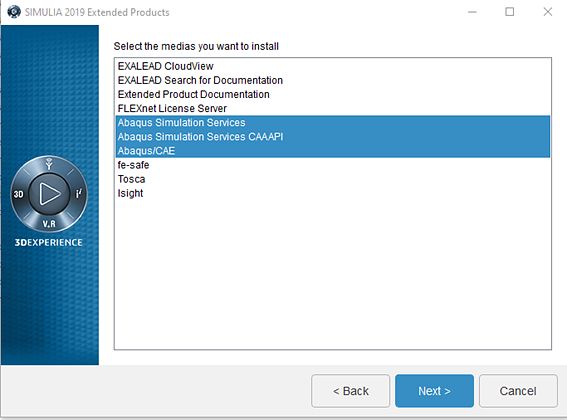
Task: Click the top person quadrant of compass
Action: (x=49, y=164)
